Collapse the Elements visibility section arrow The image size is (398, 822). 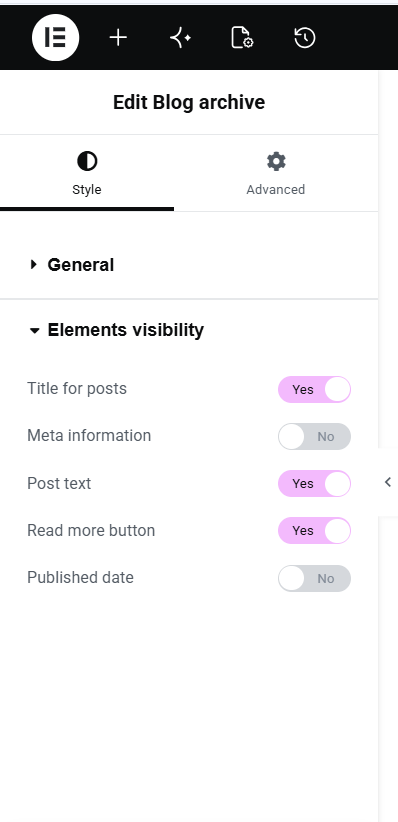click(x=35, y=331)
